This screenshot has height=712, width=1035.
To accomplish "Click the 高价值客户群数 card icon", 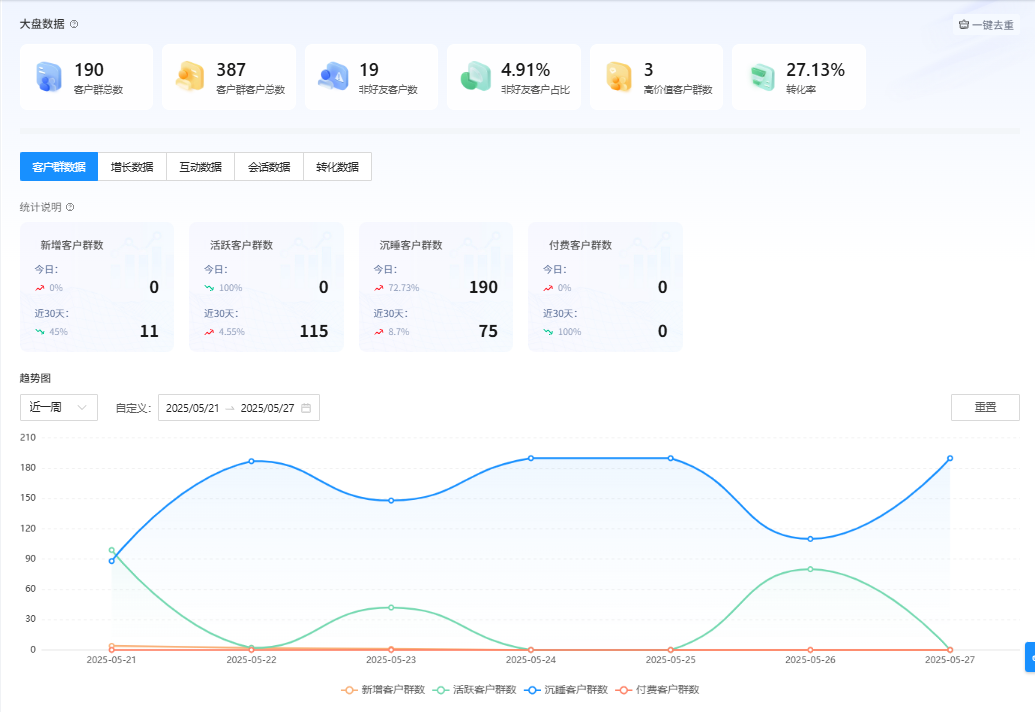I will (x=618, y=77).
